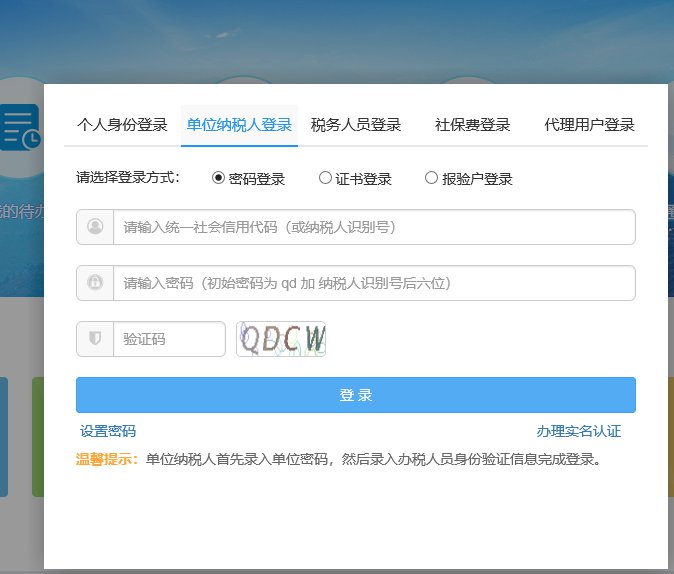Select the 报验户登录 radio option

coord(431,178)
